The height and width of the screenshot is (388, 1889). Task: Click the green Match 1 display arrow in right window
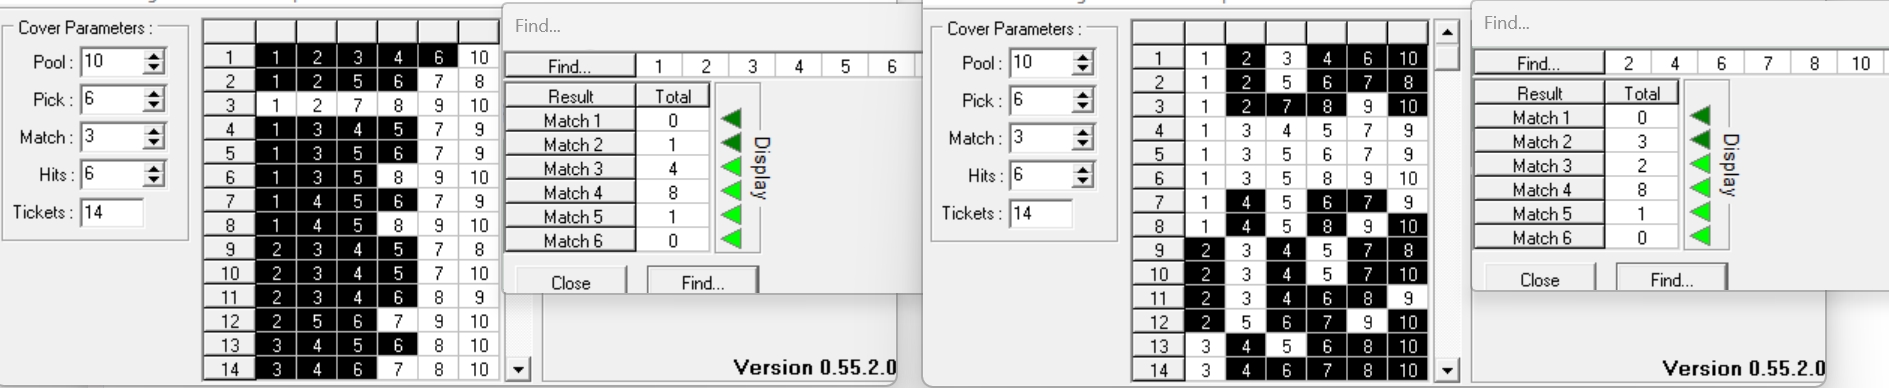tap(1700, 116)
